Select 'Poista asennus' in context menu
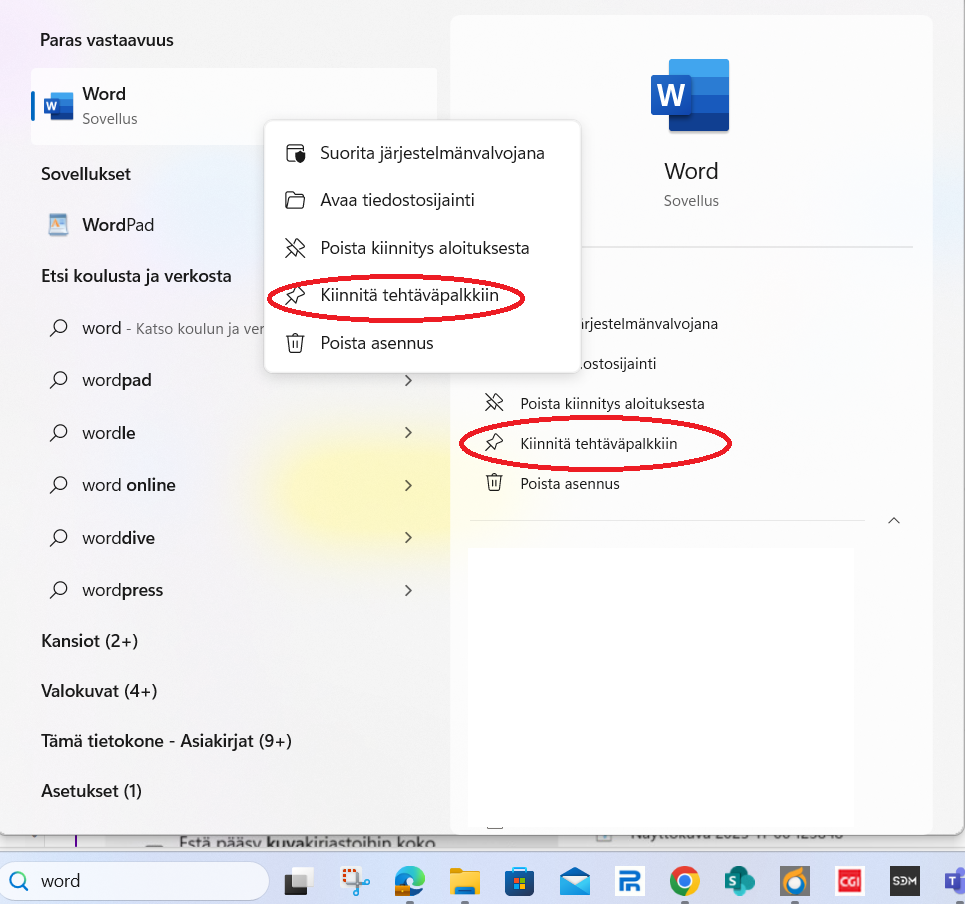The image size is (965, 904). pos(376,343)
